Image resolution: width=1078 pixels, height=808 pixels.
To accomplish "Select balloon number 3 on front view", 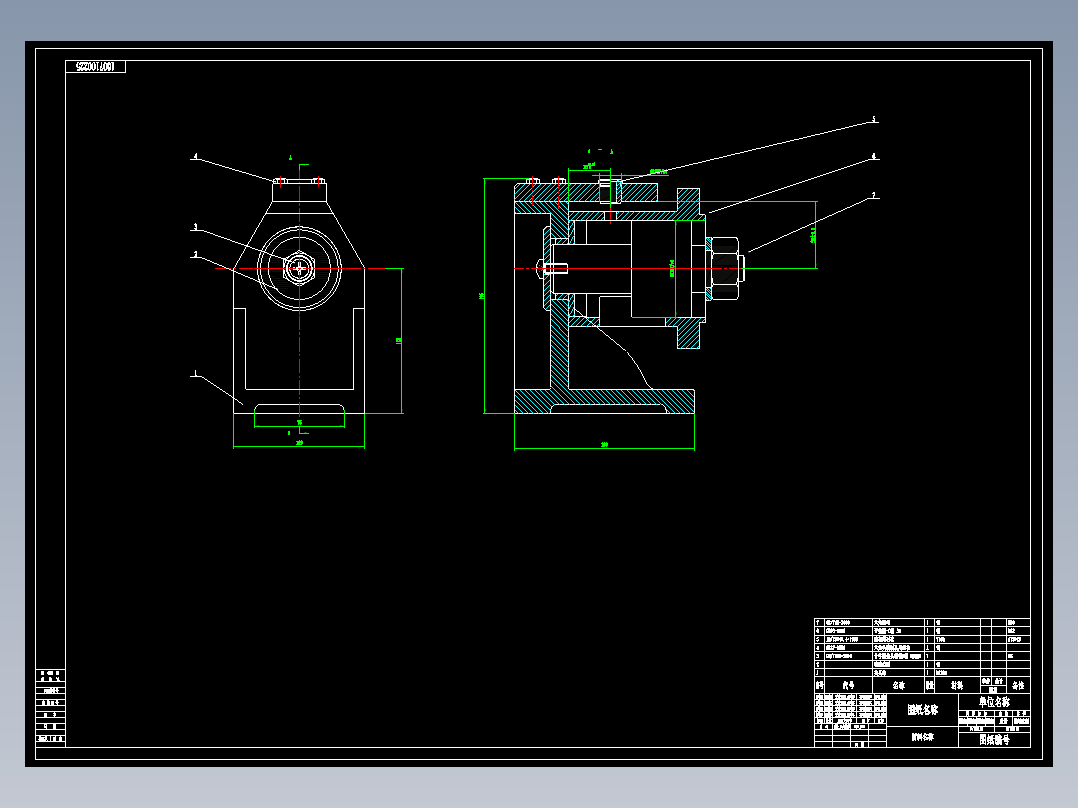I will (x=195, y=227).
